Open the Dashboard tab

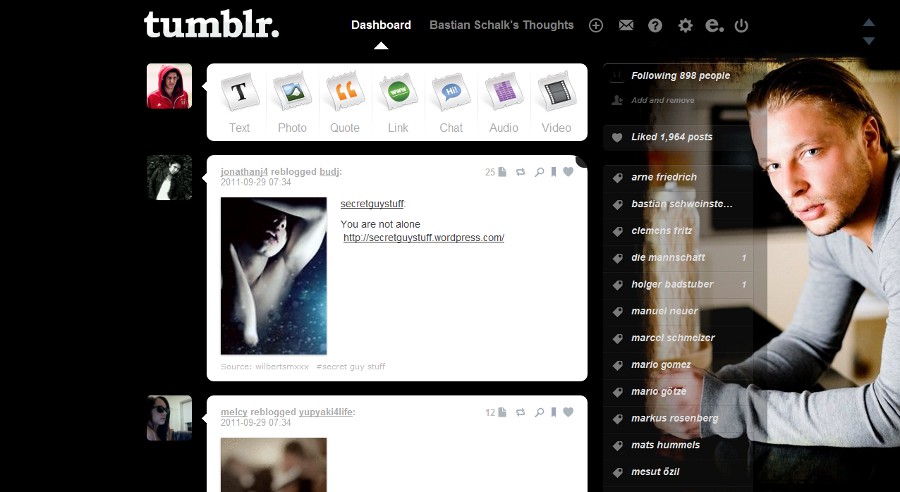381,25
